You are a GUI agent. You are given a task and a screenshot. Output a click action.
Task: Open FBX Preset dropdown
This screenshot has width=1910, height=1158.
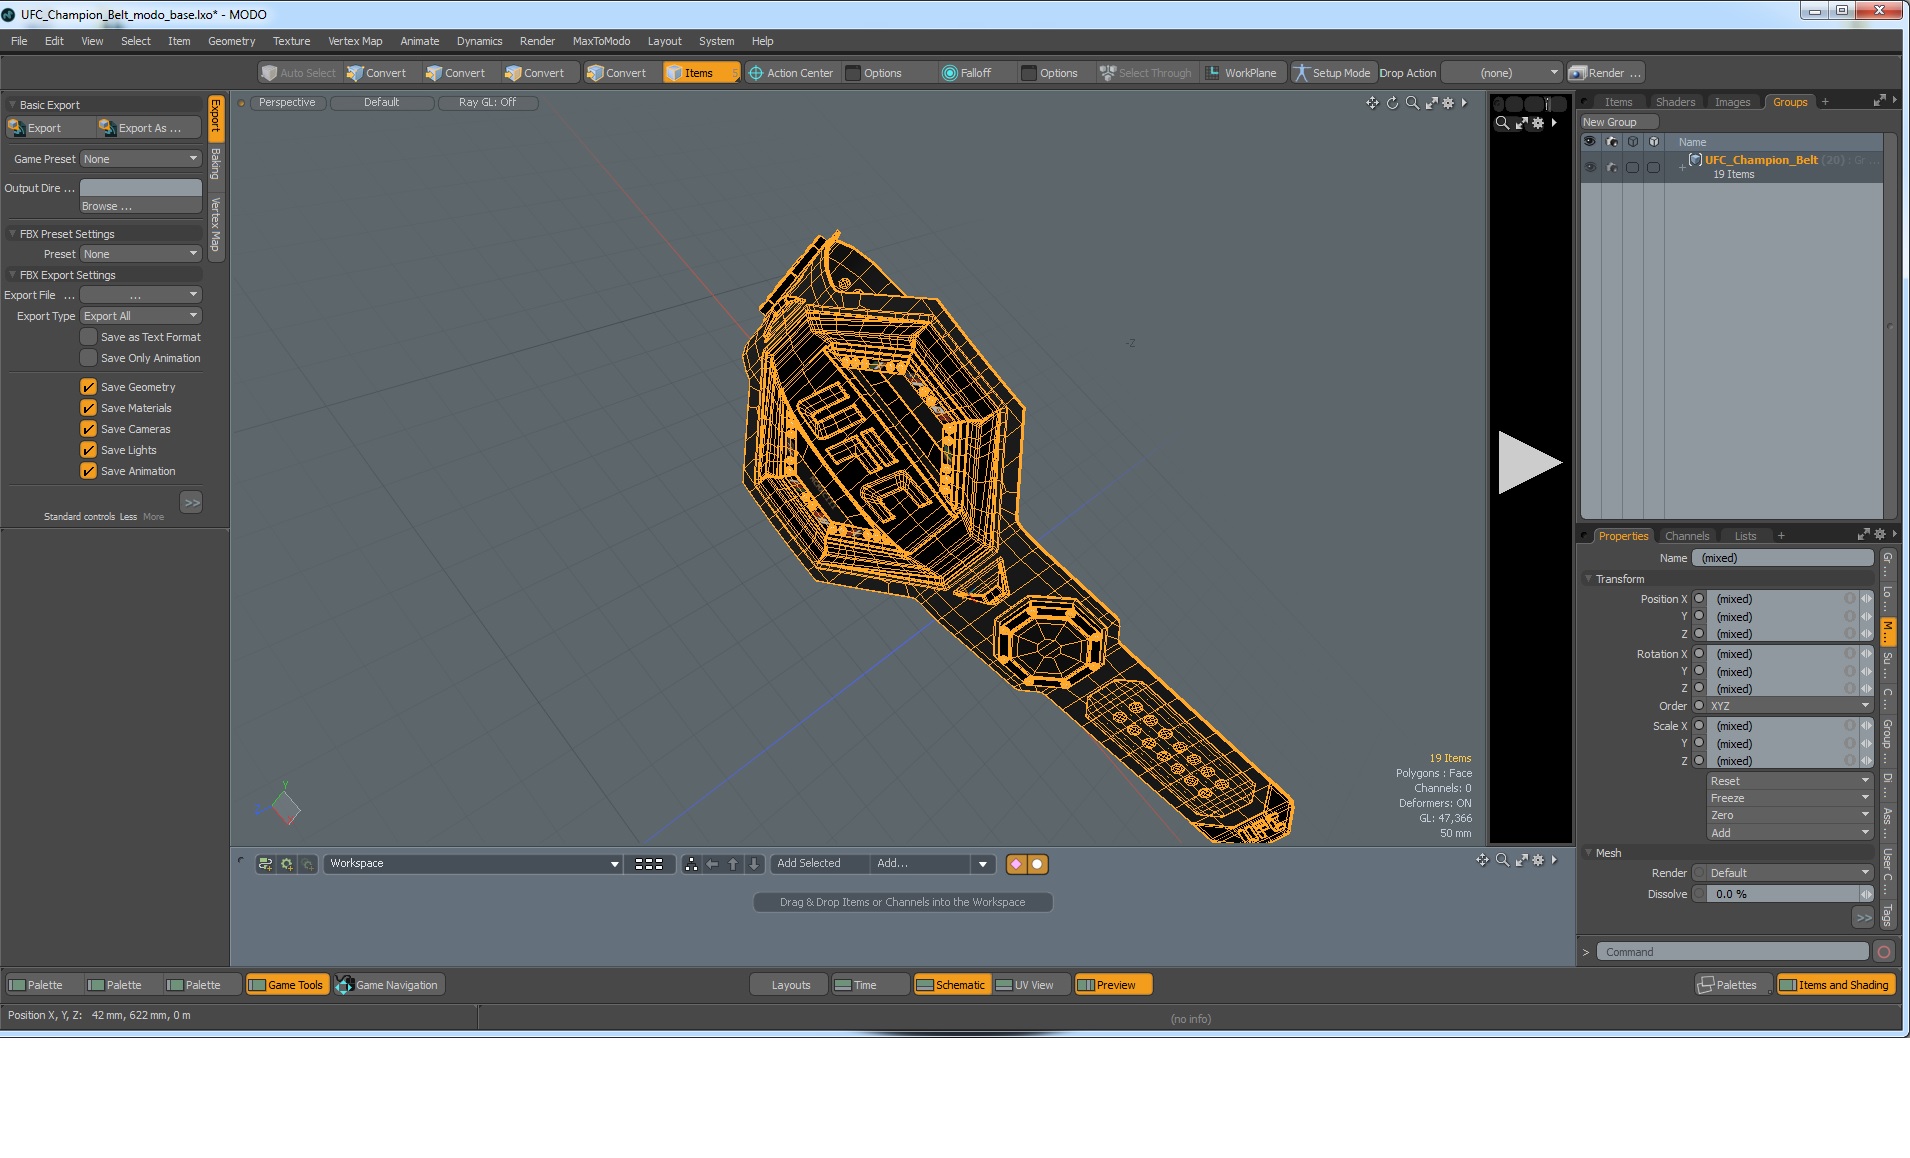(141, 254)
